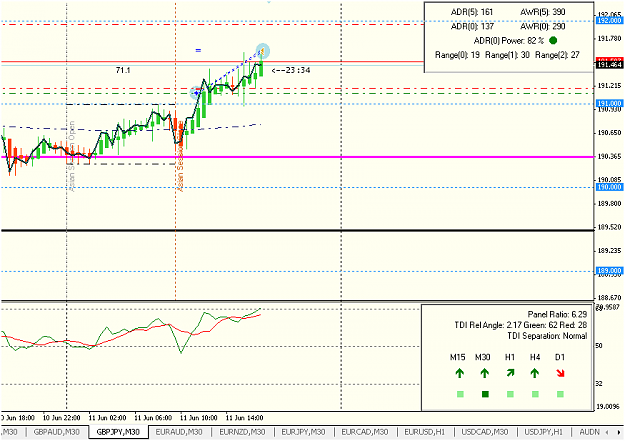Click the 191.780 price scale value
625x441 pixels.
click(609, 38)
